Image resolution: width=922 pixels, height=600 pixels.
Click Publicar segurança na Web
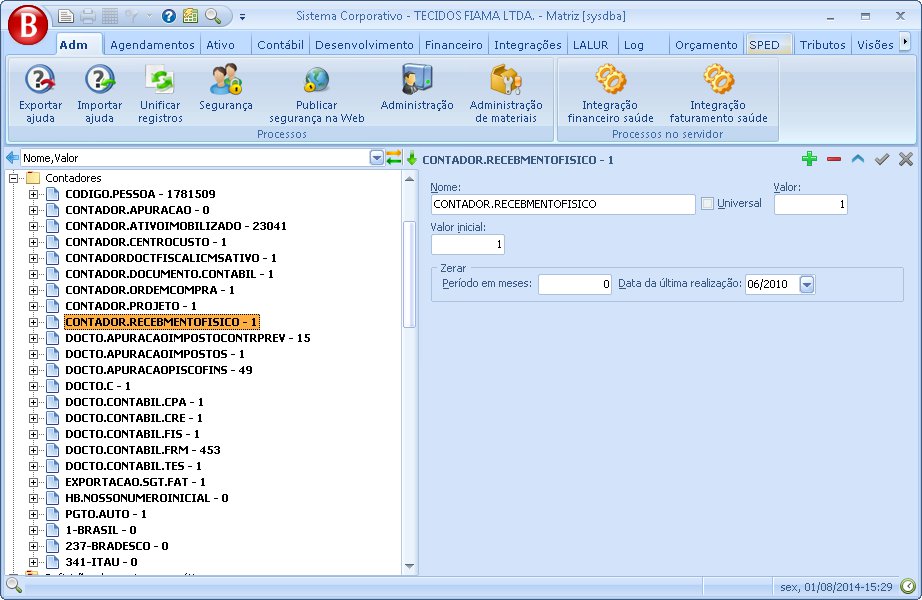(316, 81)
